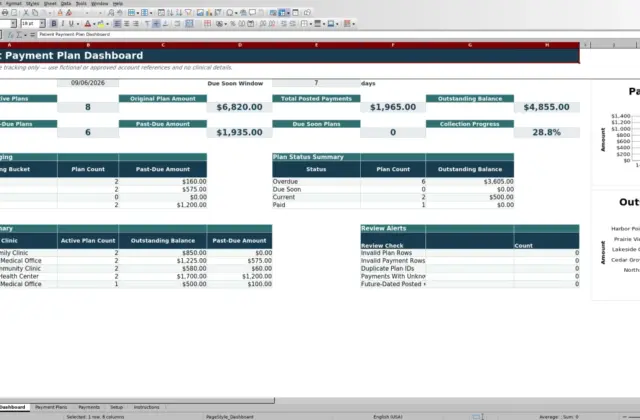640x420 pixels.
Task: Click the Copy icon in toolbar
Action: click(x=35, y=13)
